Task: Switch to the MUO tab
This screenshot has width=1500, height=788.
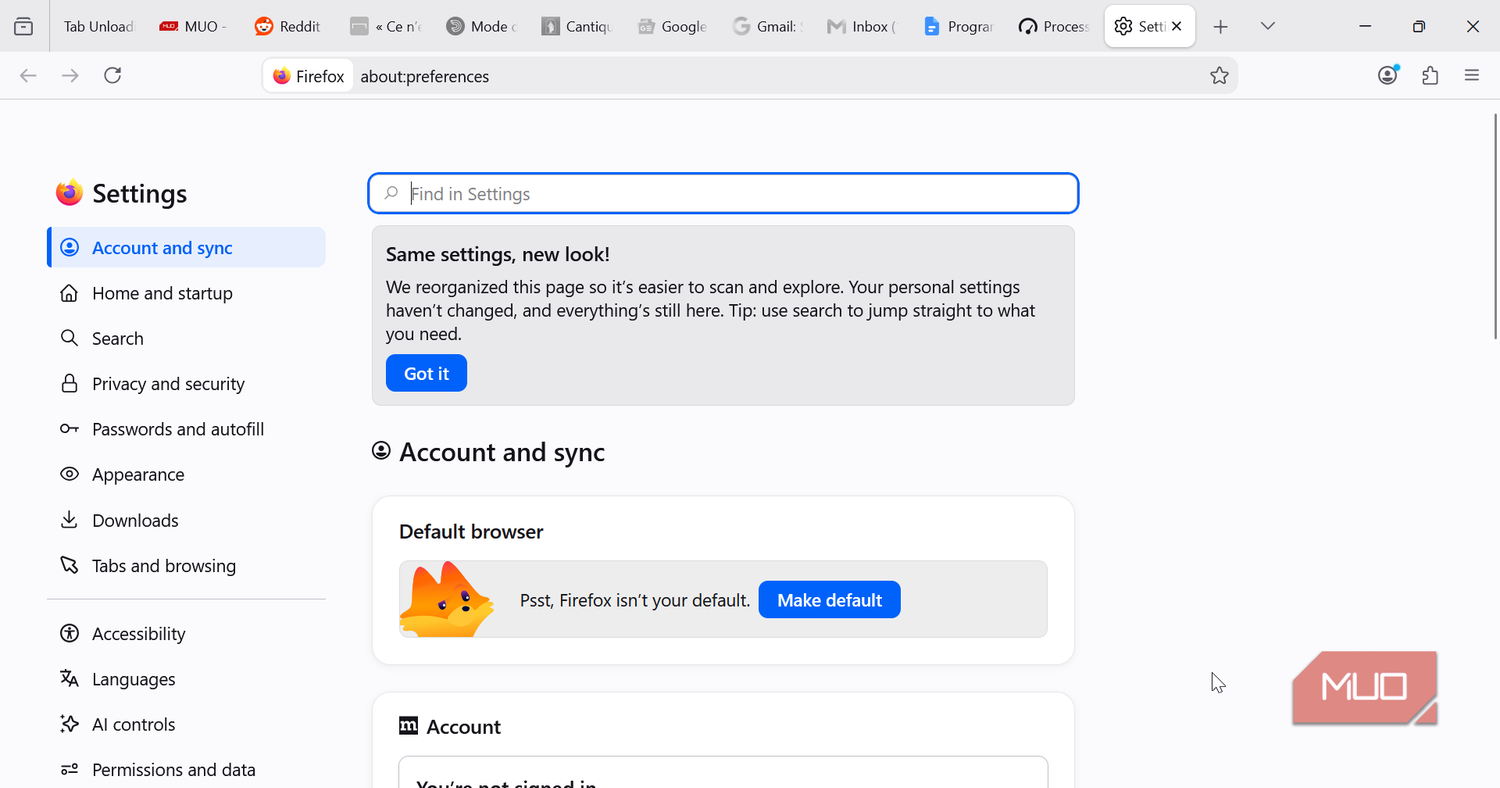Action: 194,27
